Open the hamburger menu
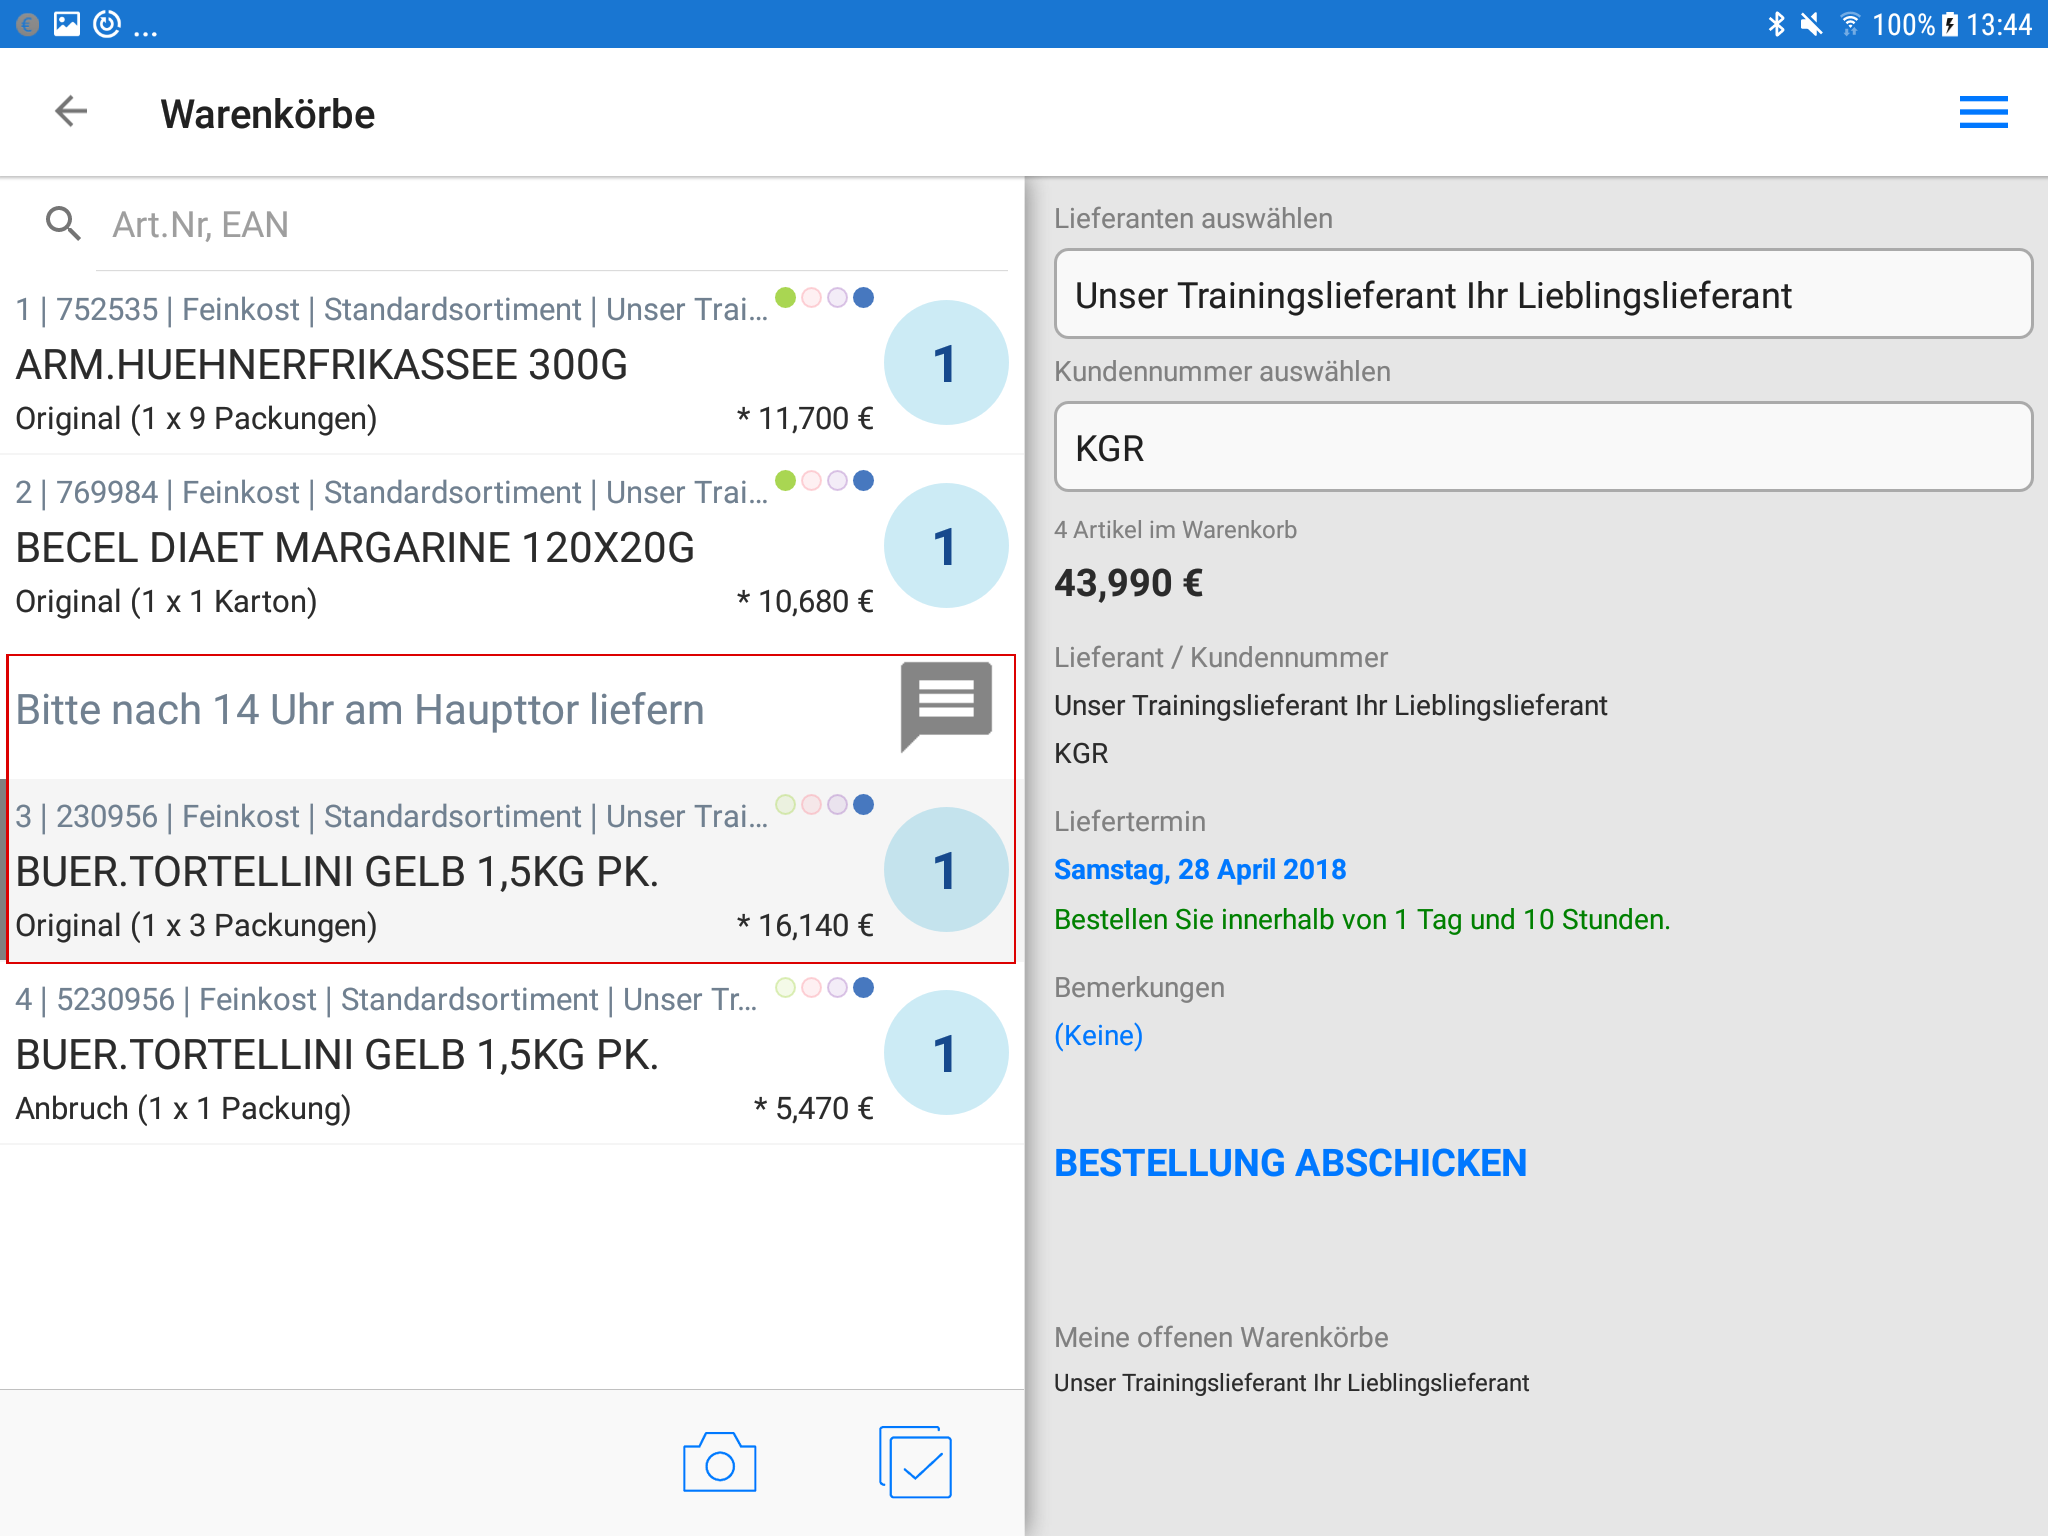Screen dimensions: 2048x1536 coord(1982,113)
